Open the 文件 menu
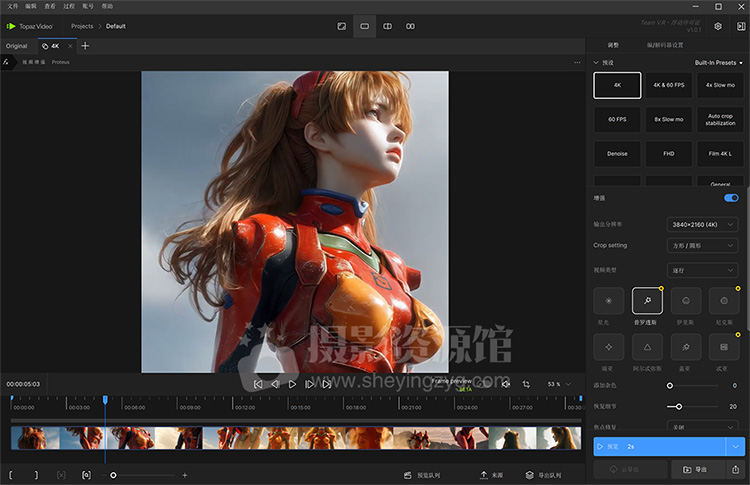 coord(13,6)
